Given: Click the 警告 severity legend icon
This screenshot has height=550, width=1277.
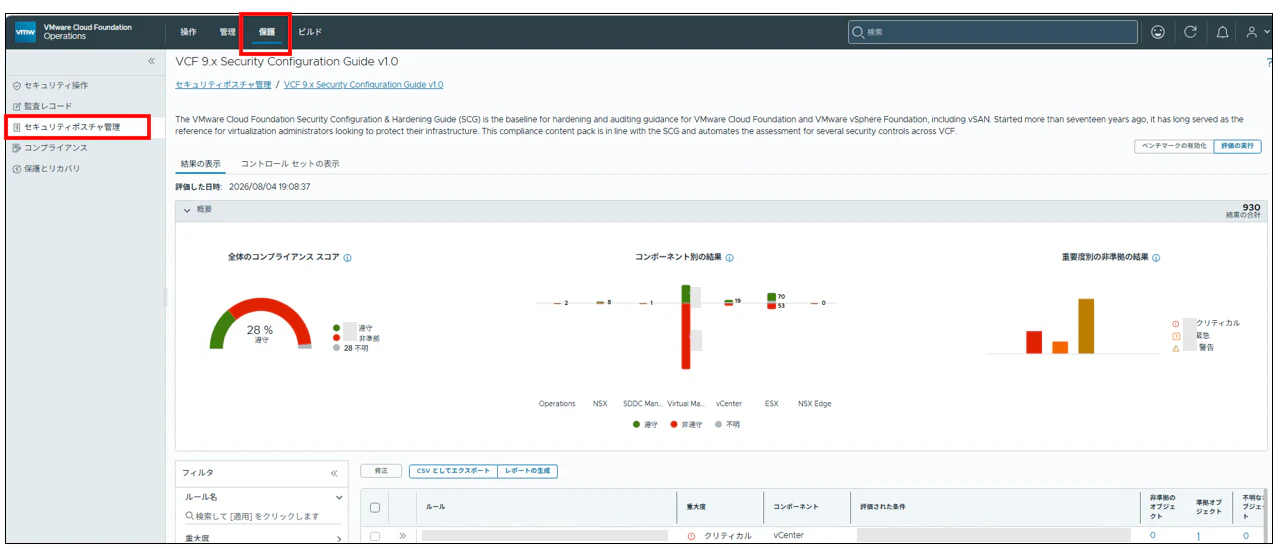Looking at the screenshot, I should pos(1176,348).
